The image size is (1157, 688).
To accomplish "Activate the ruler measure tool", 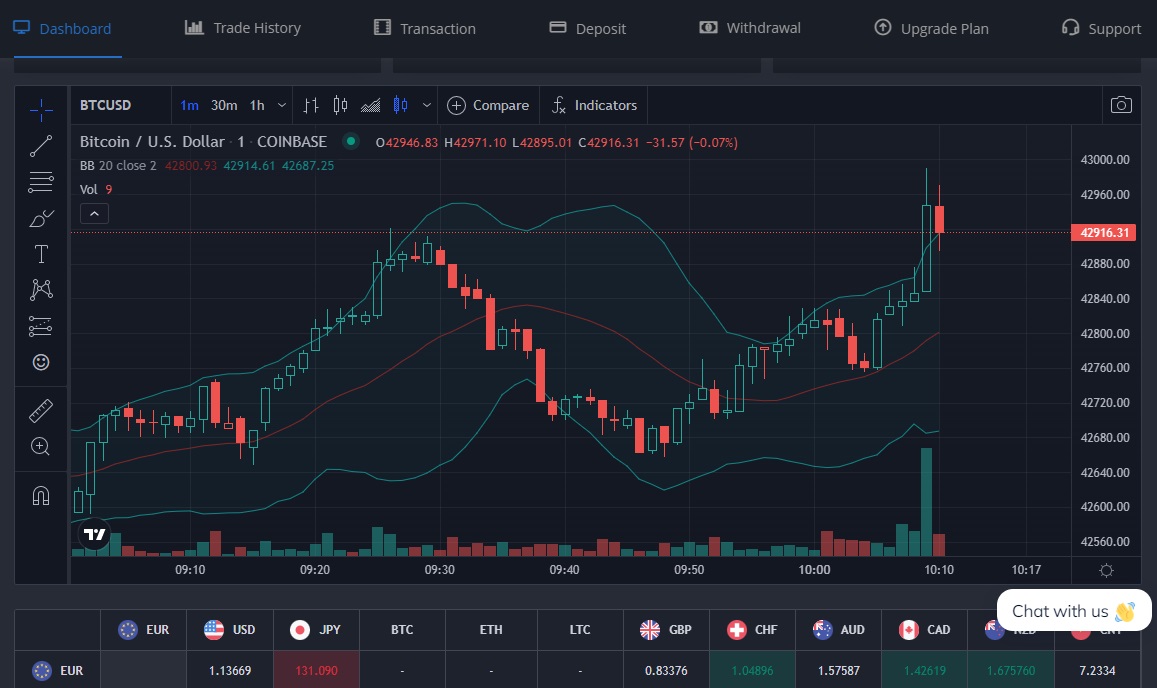I will pyautogui.click(x=41, y=410).
